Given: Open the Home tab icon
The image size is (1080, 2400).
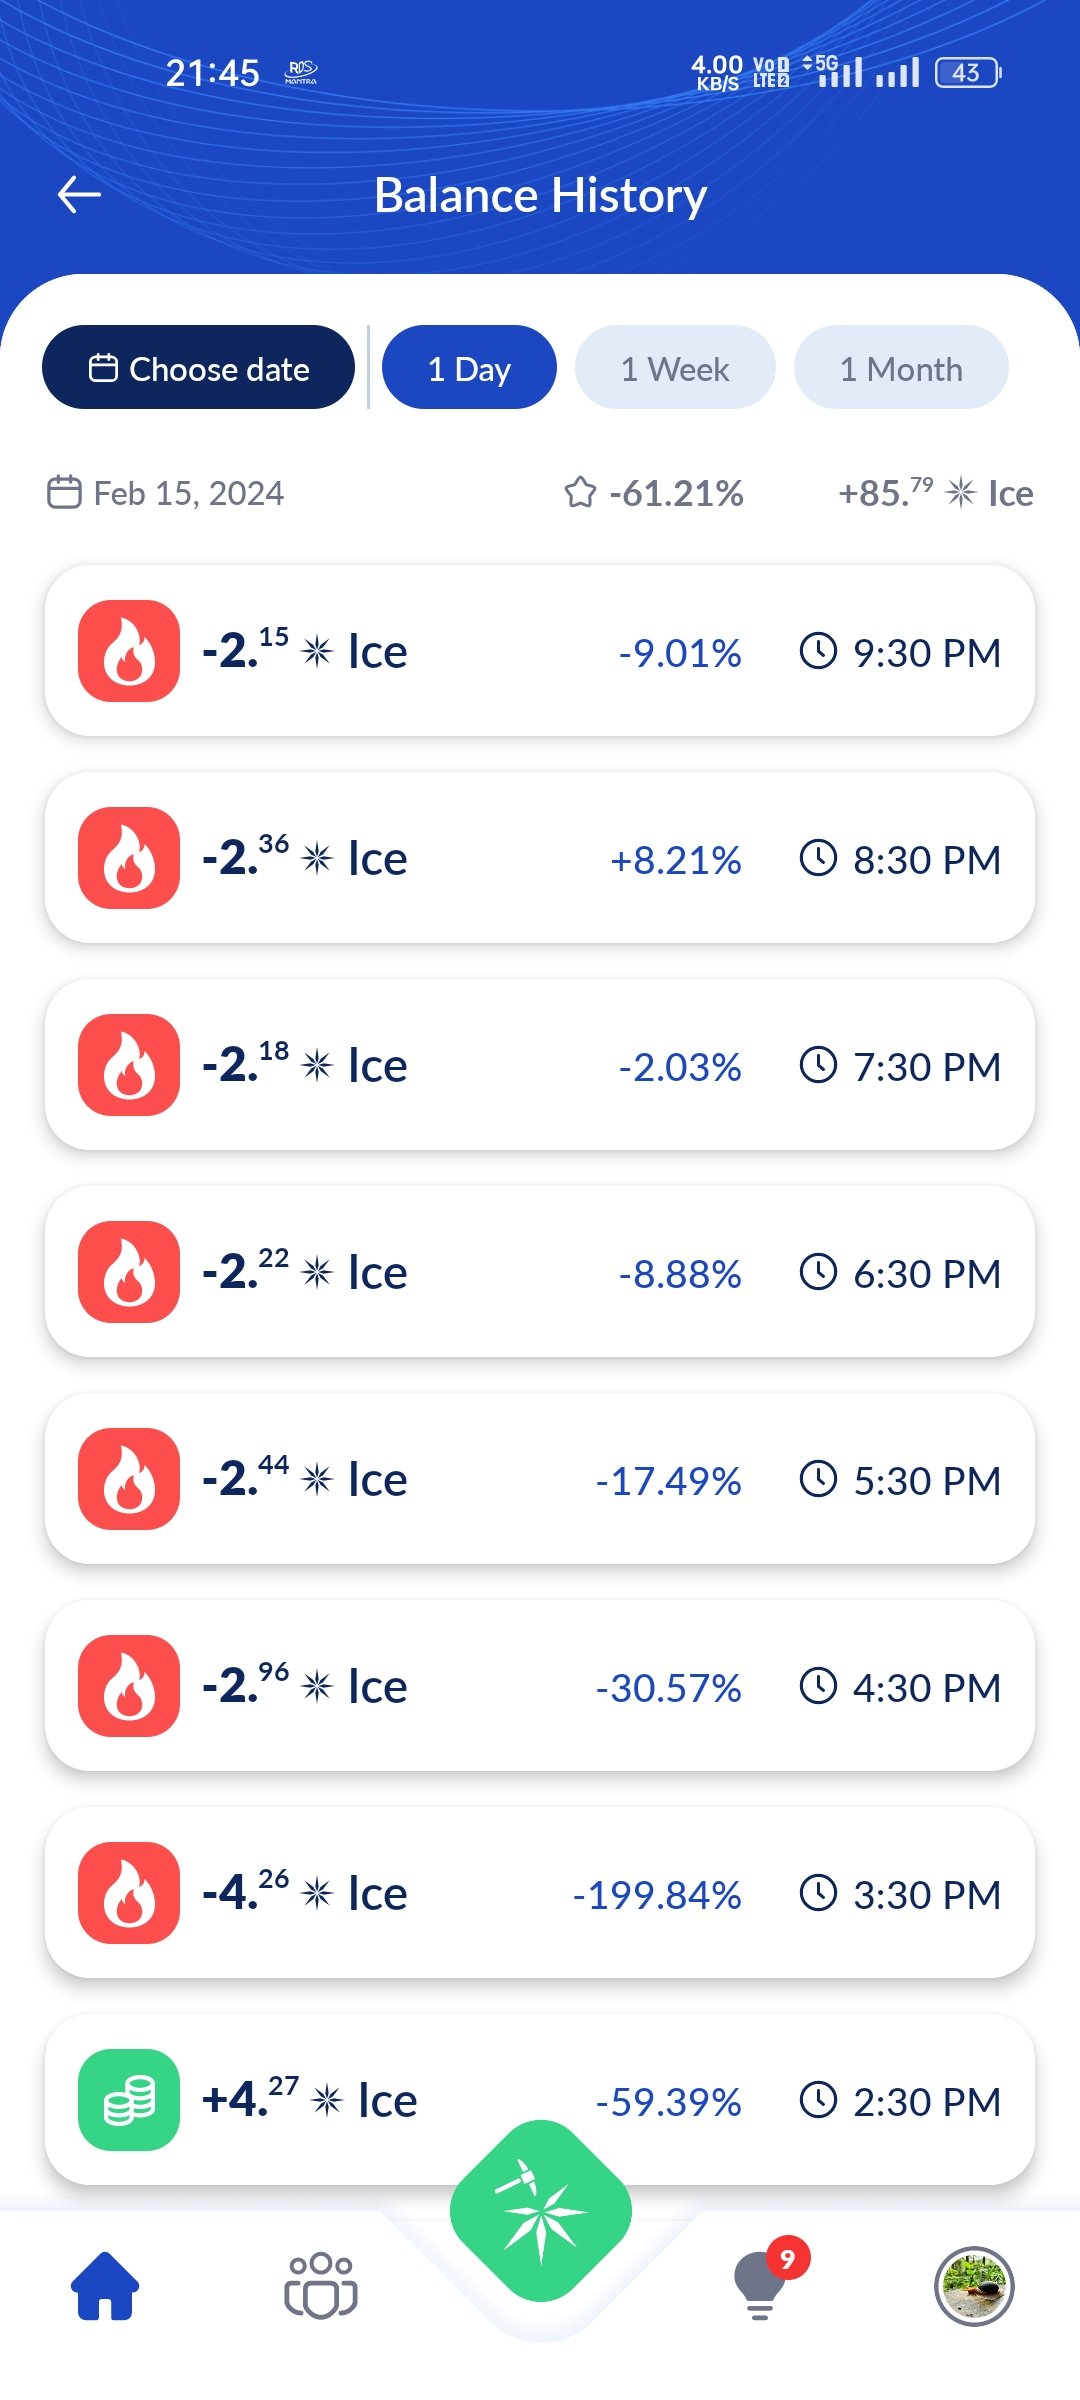Looking at the screenshot, I should pyautogui.click(x=105, y=2286).
